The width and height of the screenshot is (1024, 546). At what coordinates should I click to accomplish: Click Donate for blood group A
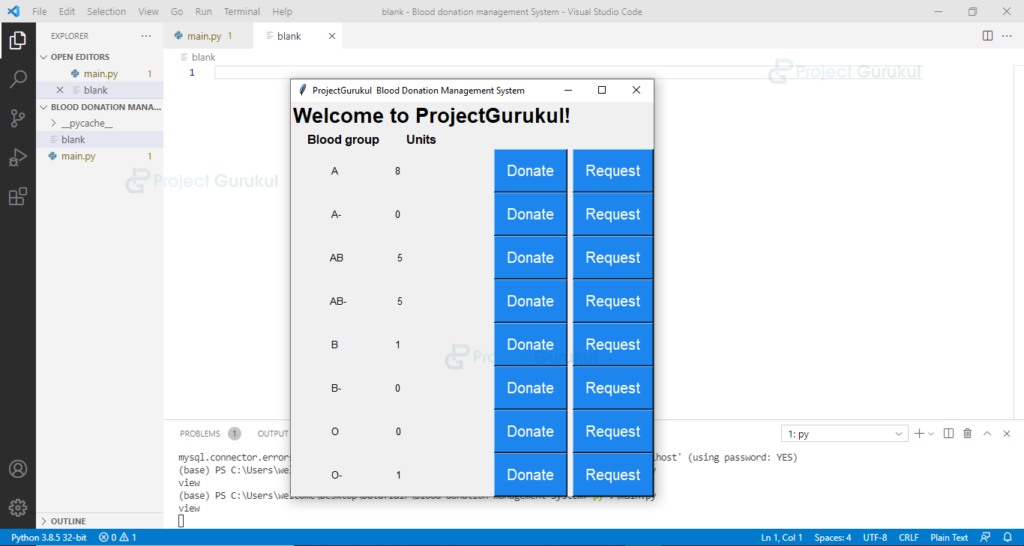point(530,170)
